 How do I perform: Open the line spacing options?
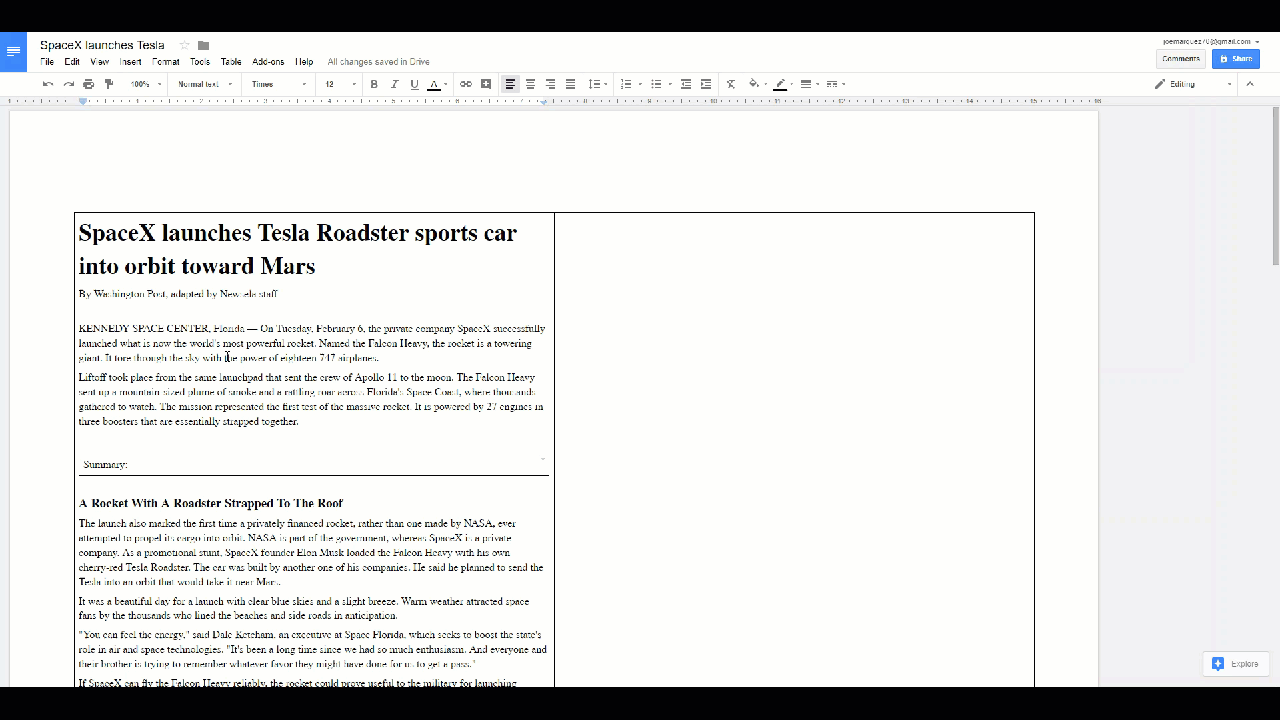pos(596,84)
